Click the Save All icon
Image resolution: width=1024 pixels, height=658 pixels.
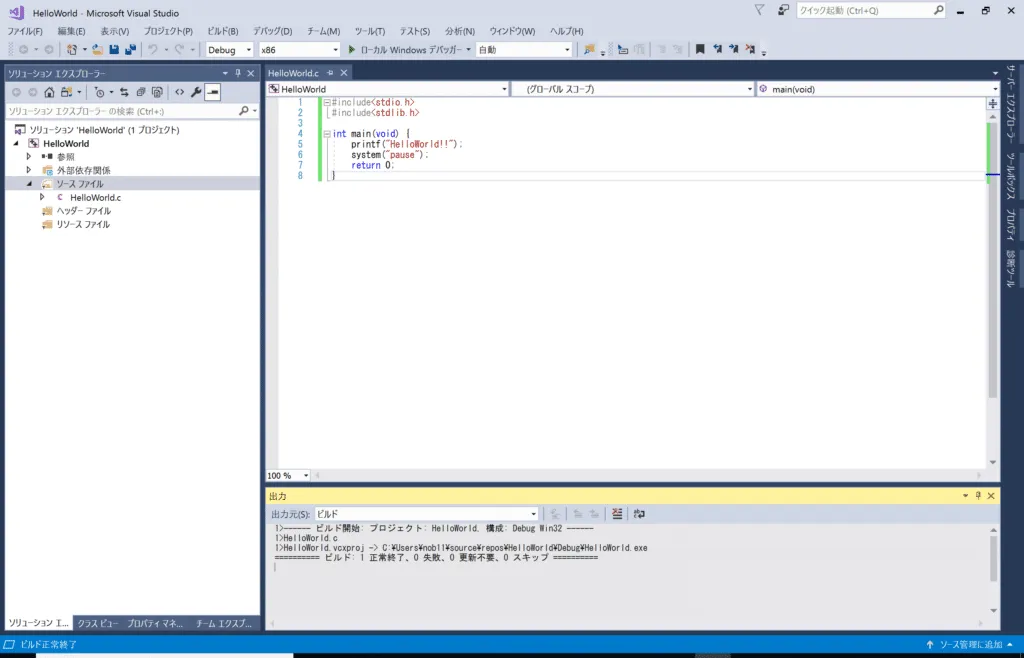pyautogui.click(x=131, y=50)
